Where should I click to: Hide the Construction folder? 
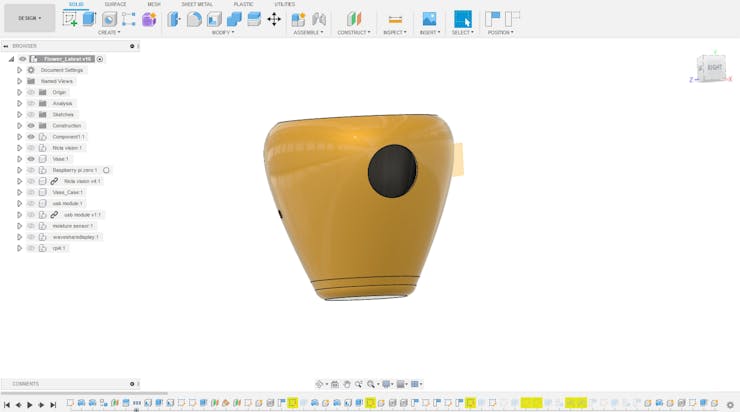[31, 126]
